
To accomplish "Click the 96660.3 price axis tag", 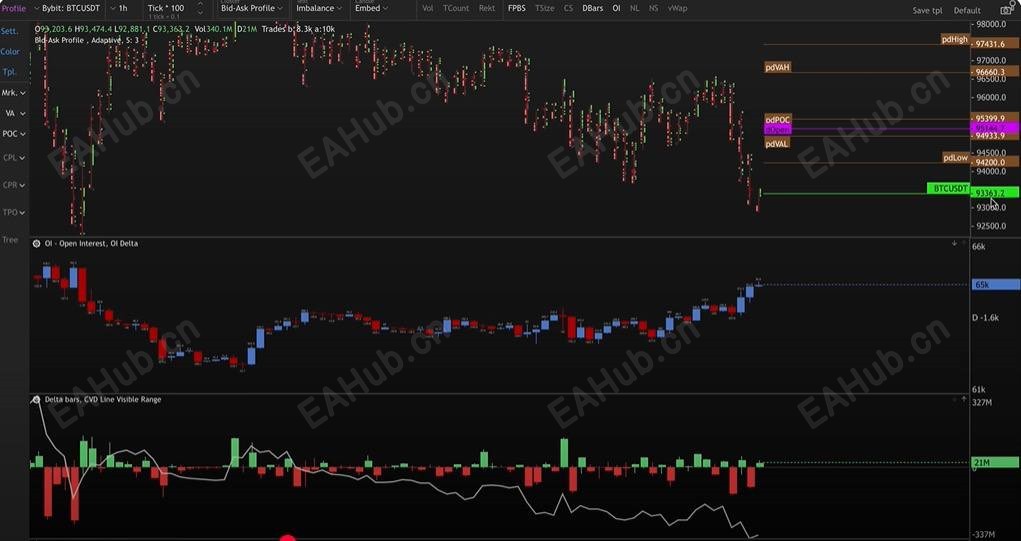I will coord(994,72).
